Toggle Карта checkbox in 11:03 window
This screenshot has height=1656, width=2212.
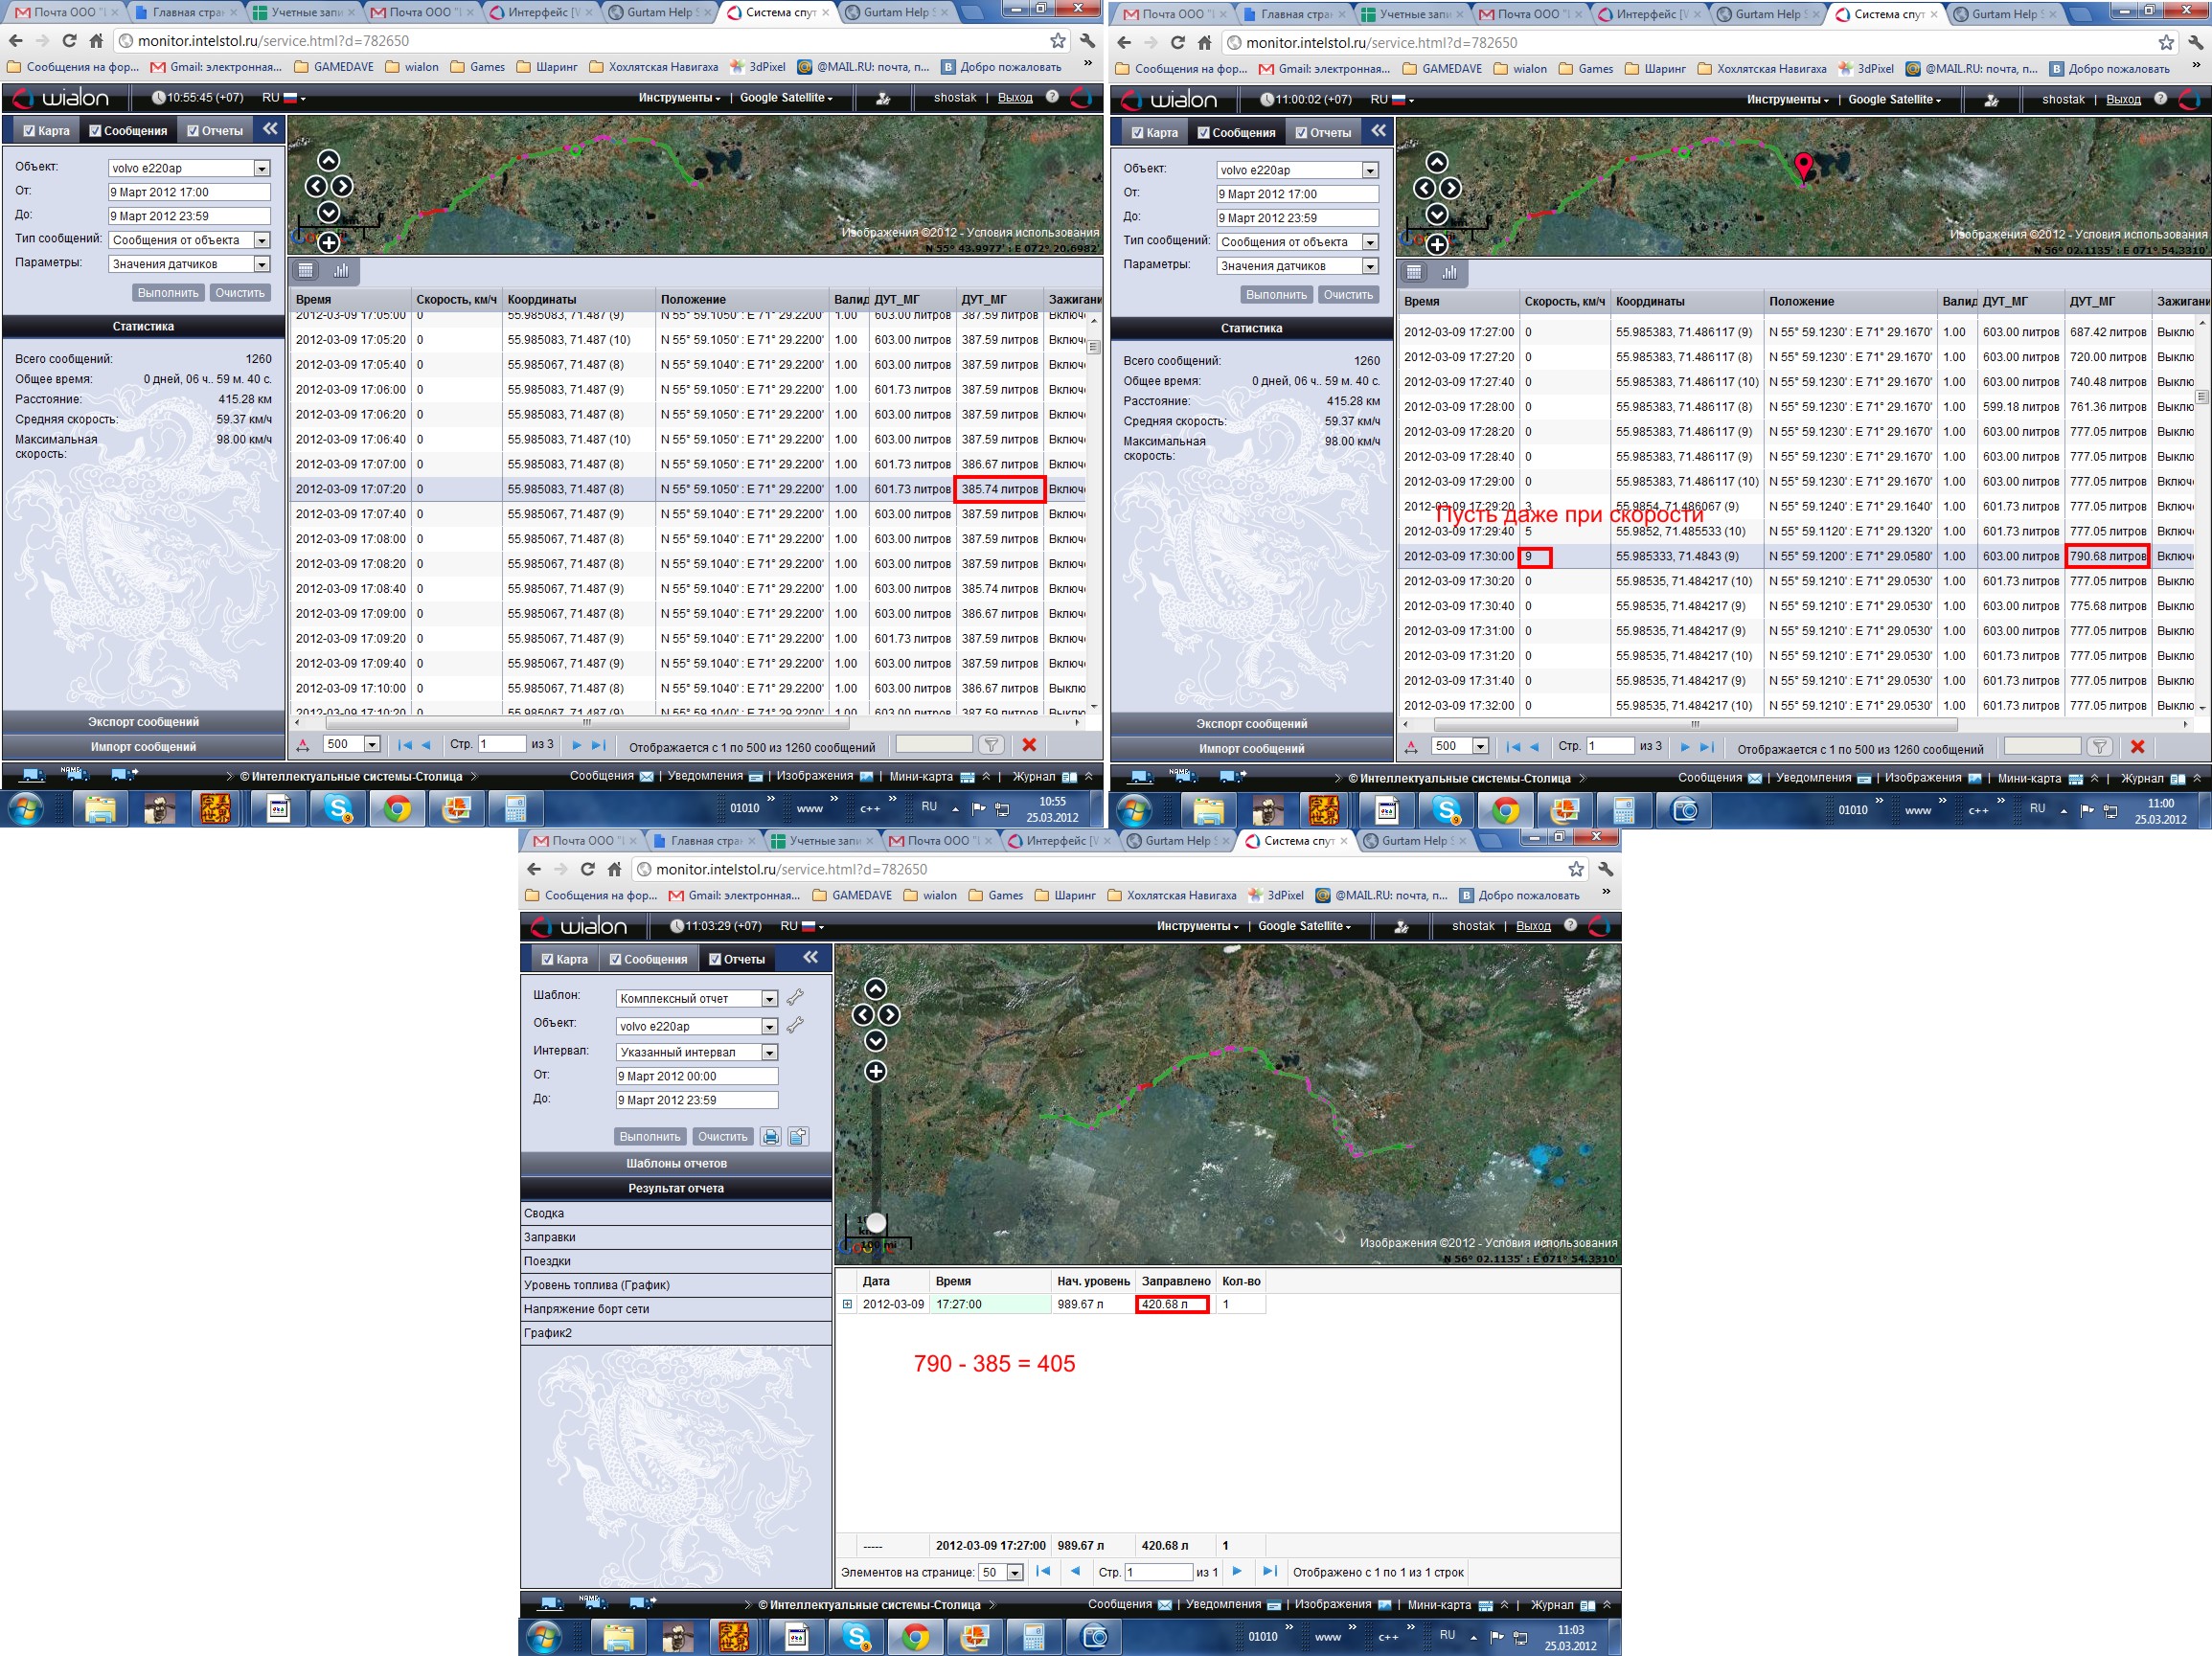point(547,960)
